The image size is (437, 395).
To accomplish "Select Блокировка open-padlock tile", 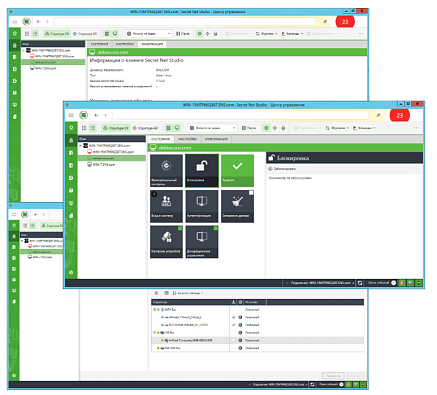I will (x=202, y=170).
